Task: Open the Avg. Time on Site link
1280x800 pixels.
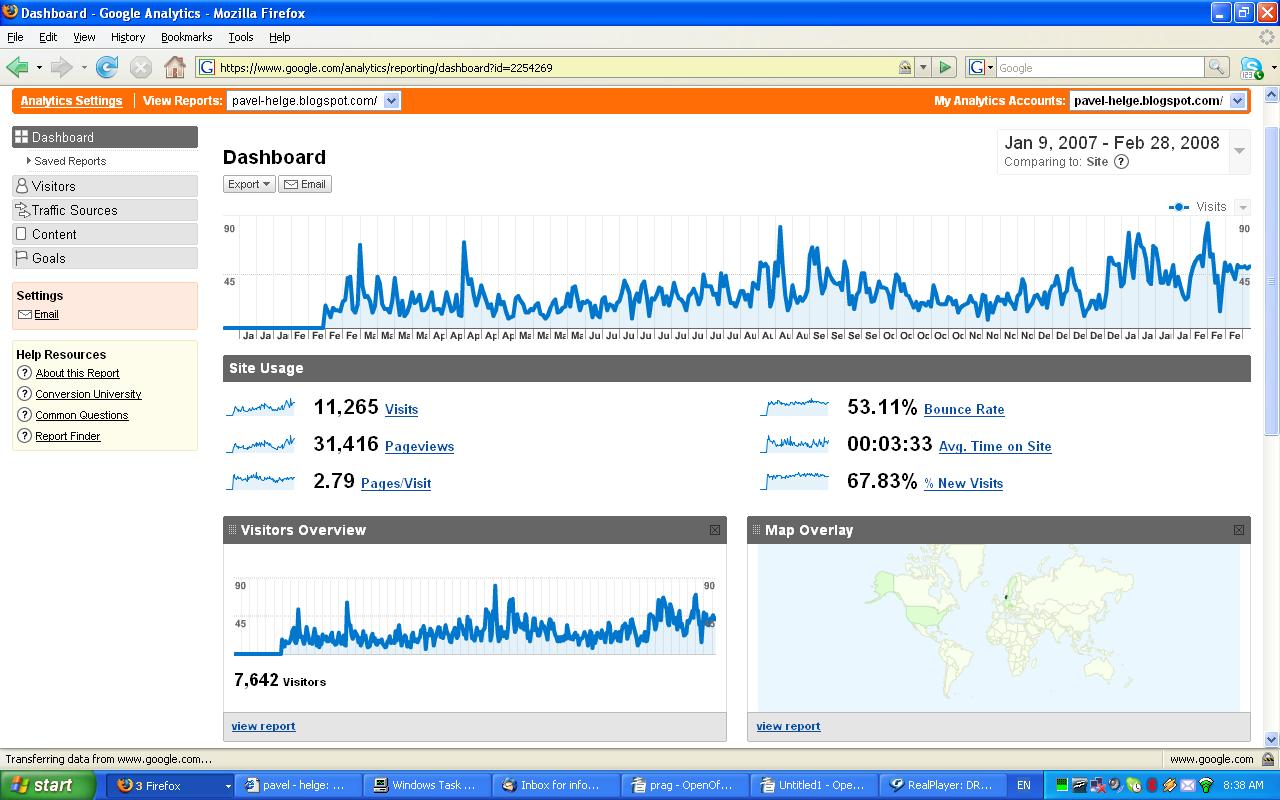Action: 995,446
